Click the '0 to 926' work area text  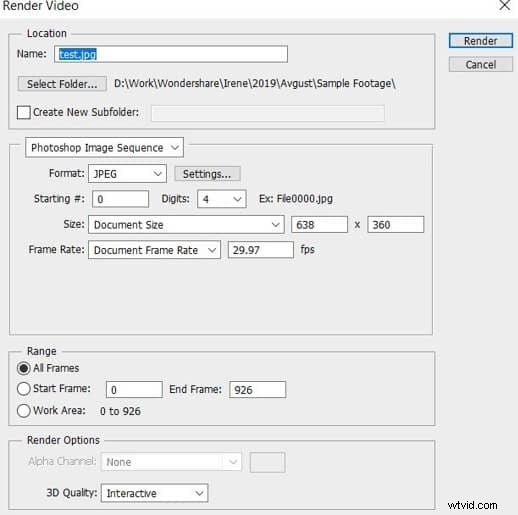click(120, 411)
